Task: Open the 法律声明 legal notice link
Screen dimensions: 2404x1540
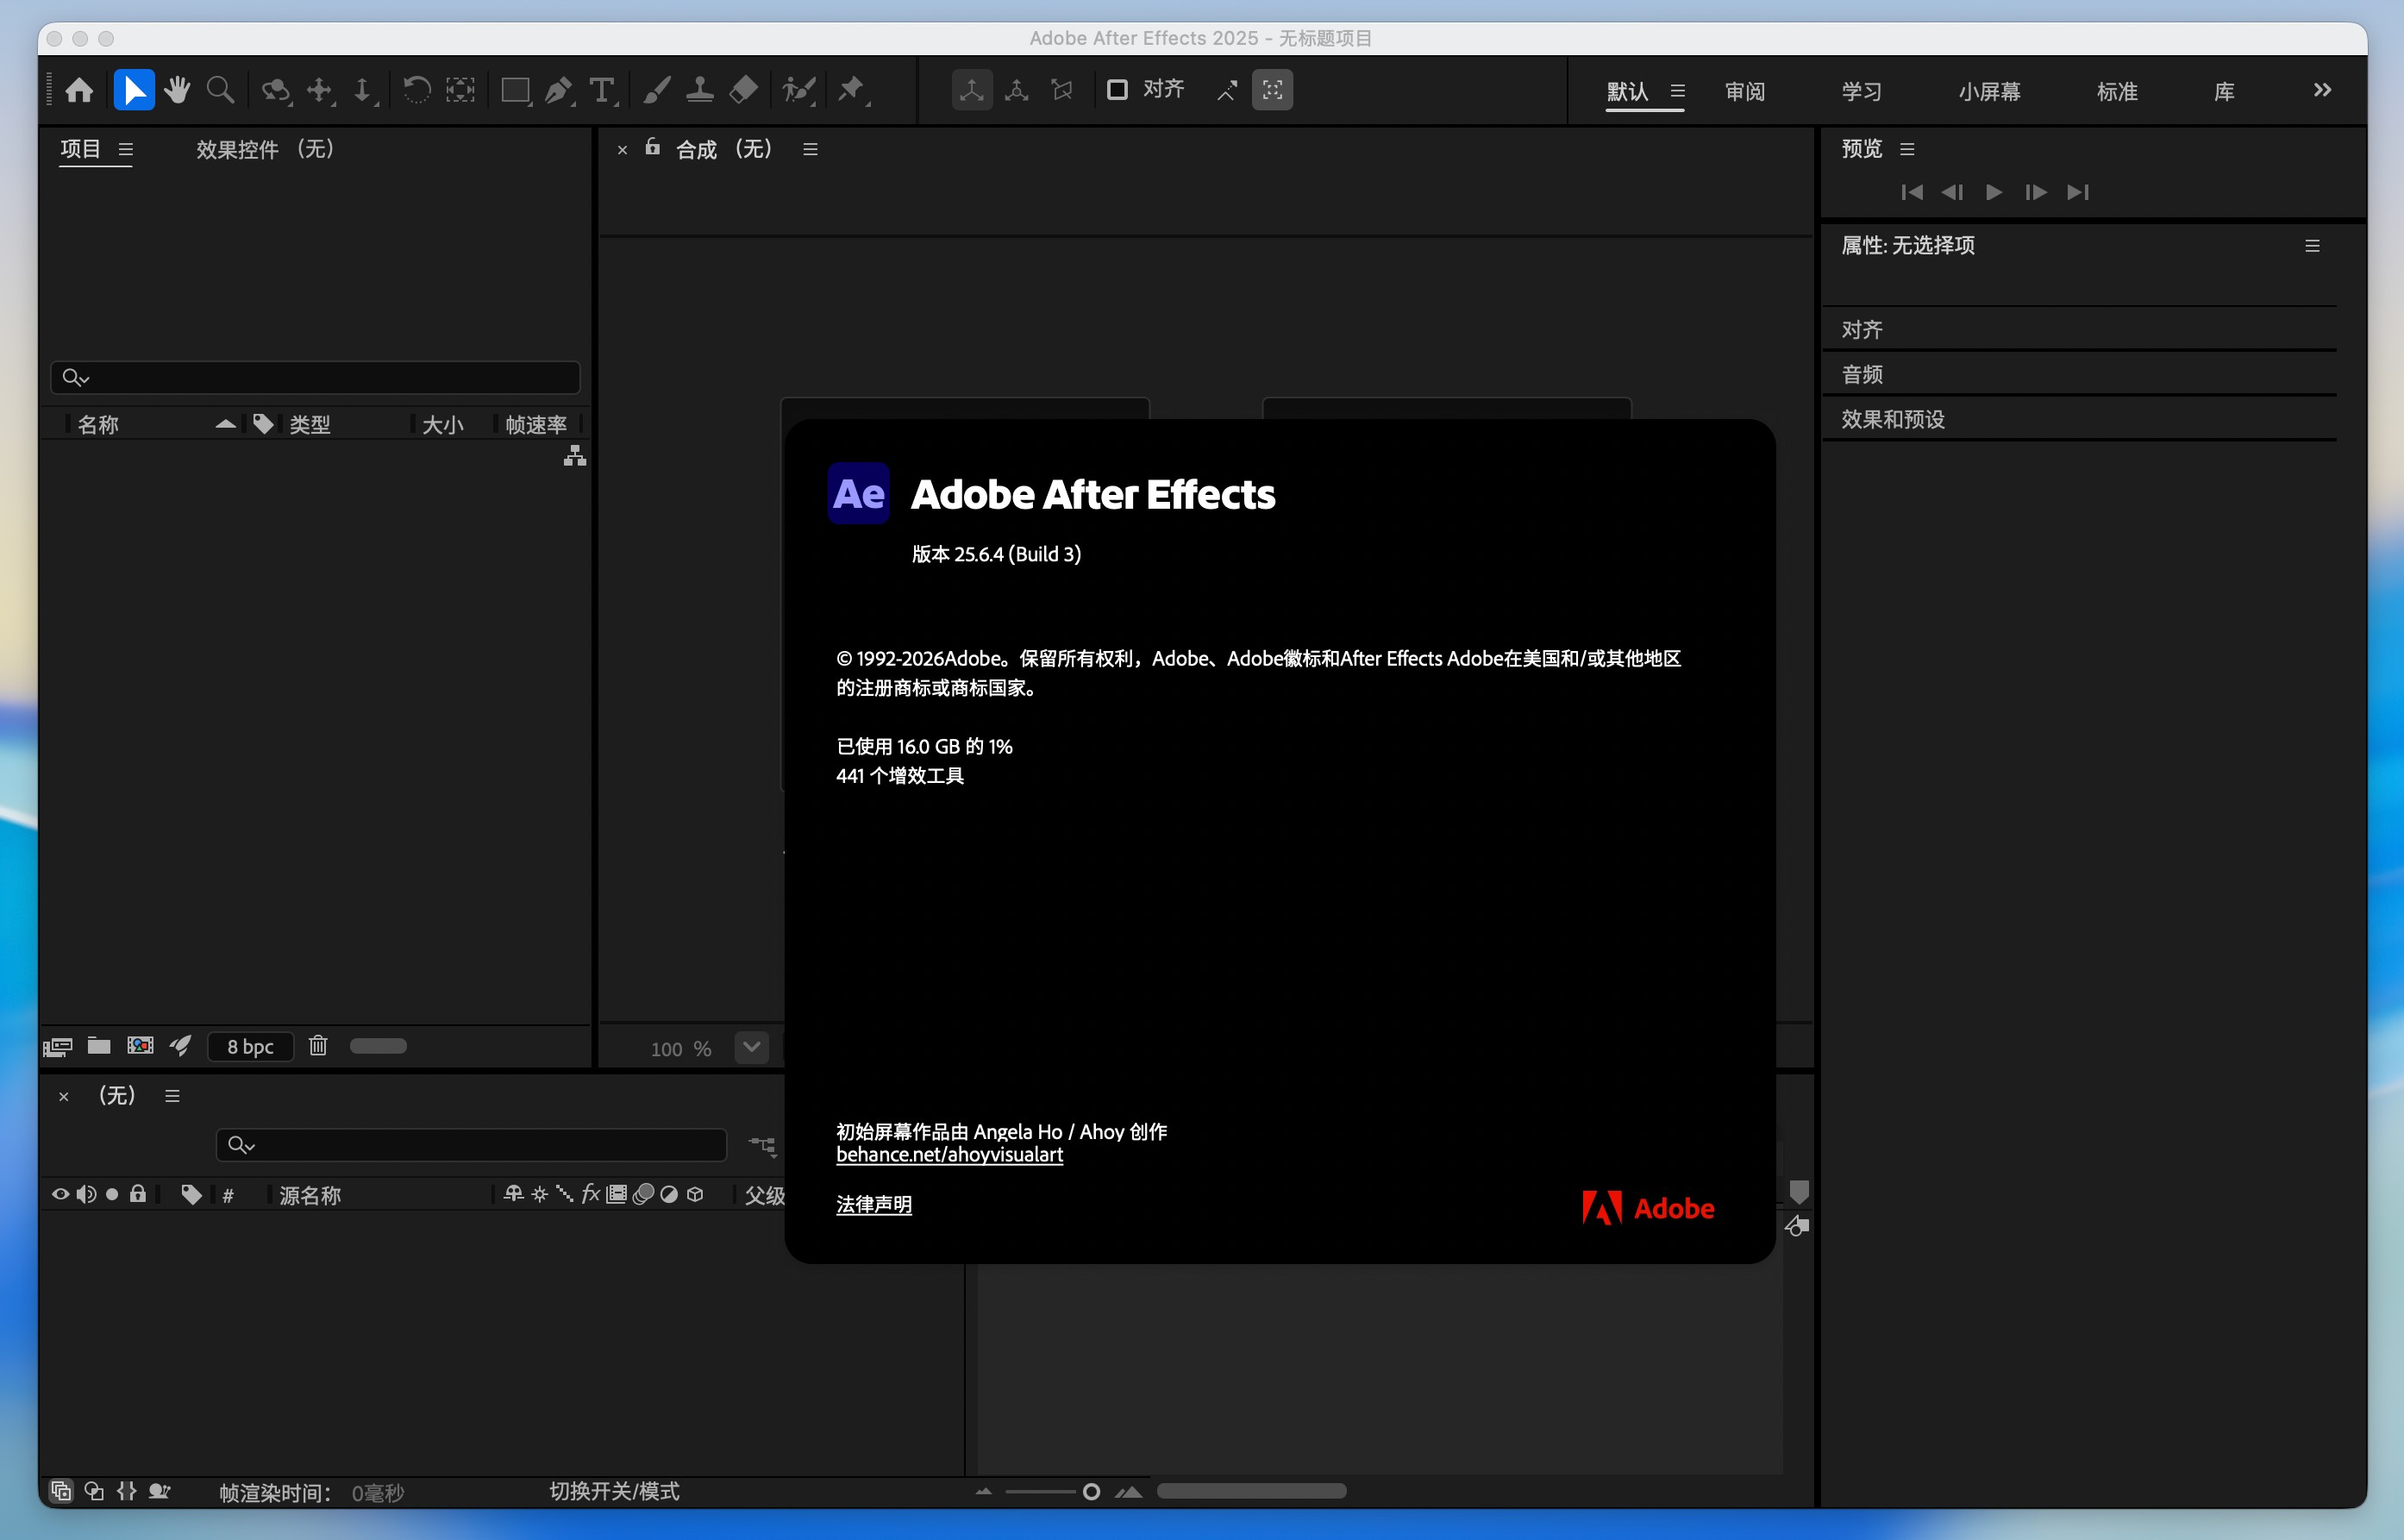Action: point(873,1205)
